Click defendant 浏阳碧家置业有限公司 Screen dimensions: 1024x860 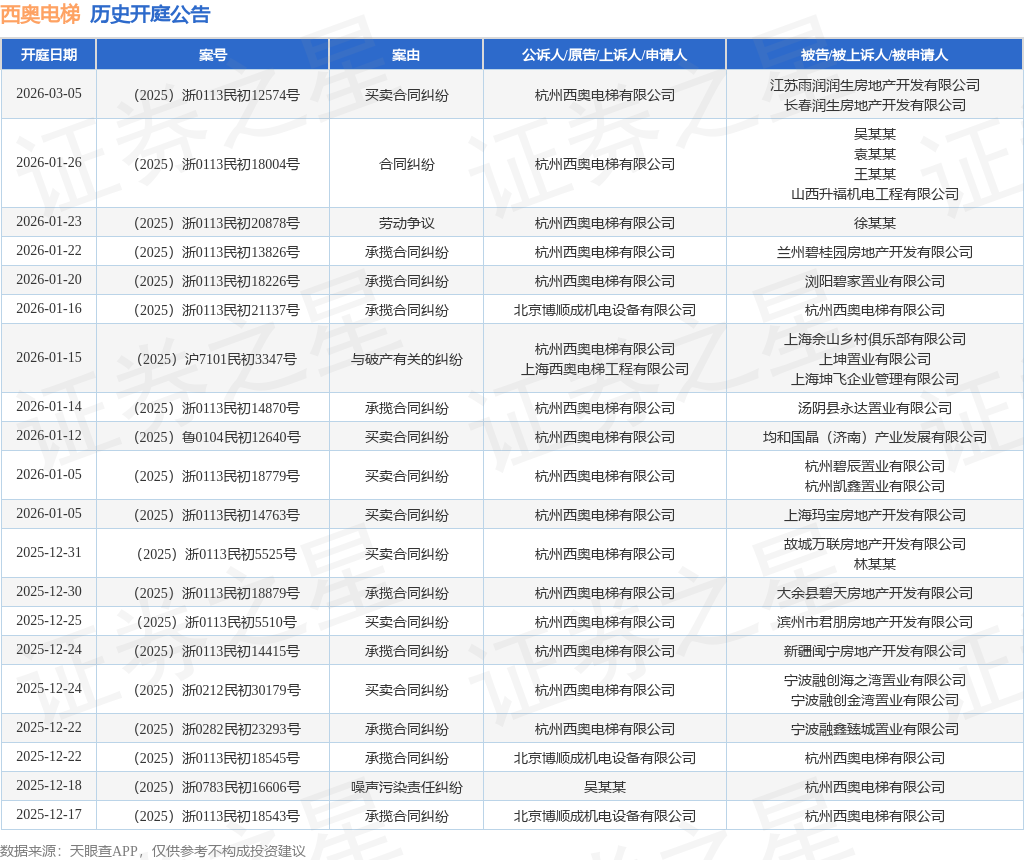[875, 281]
